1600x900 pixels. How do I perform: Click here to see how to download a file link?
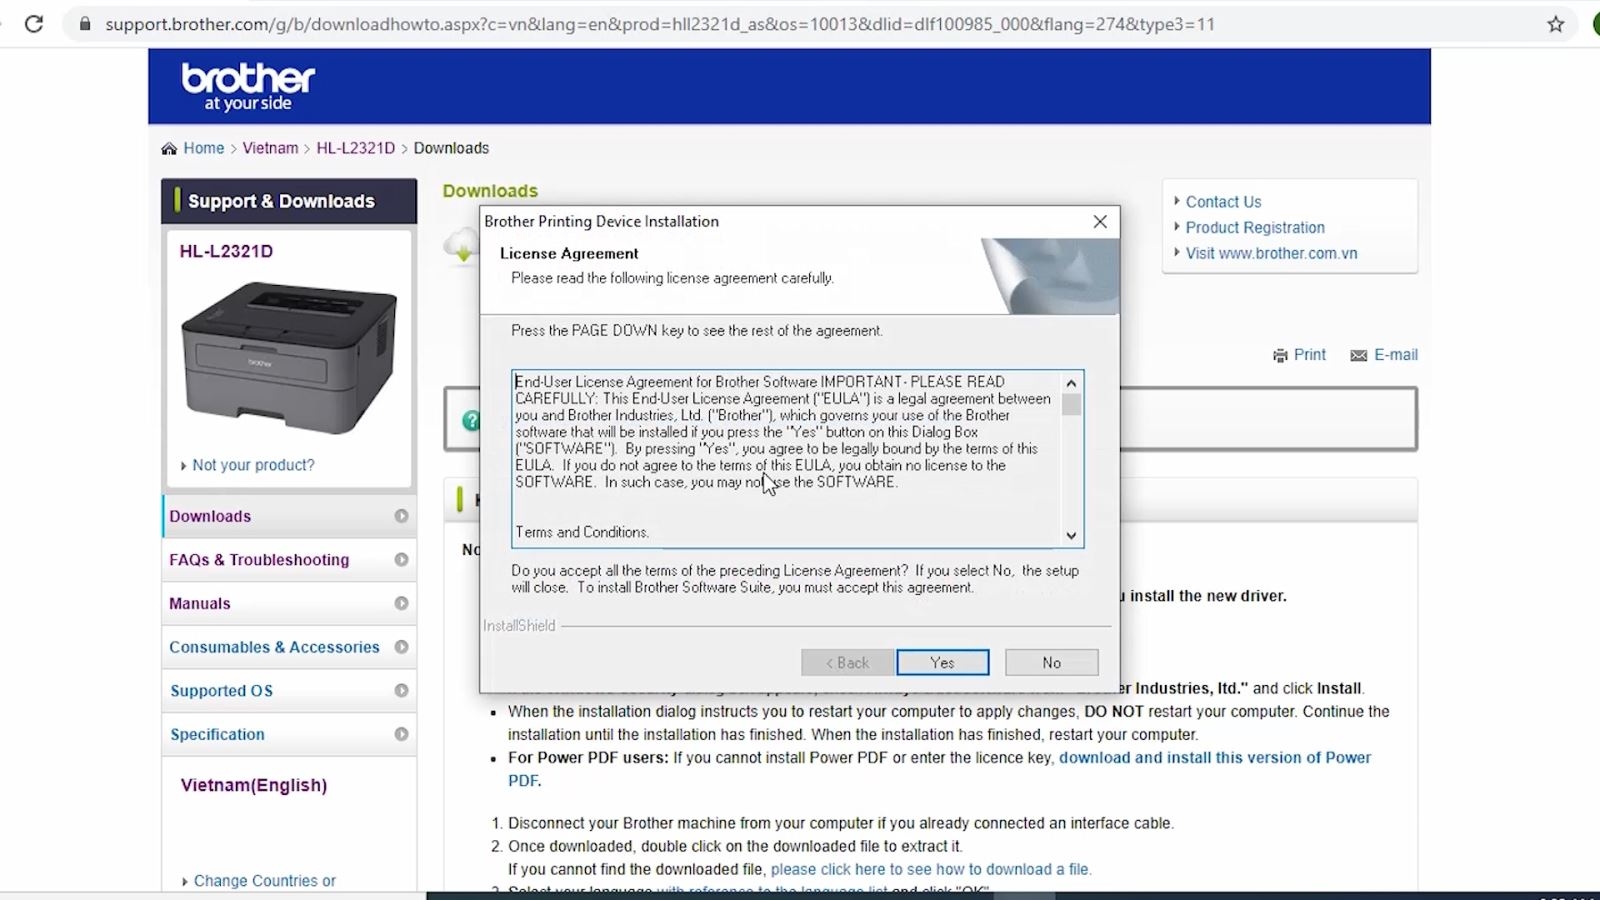pos(931,870)
